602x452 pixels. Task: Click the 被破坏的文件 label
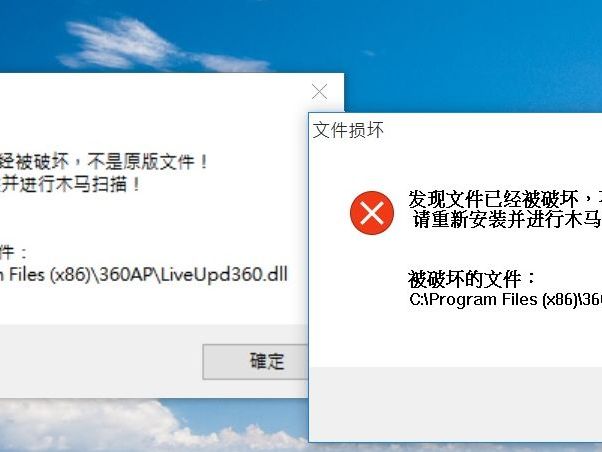[471, 278]
